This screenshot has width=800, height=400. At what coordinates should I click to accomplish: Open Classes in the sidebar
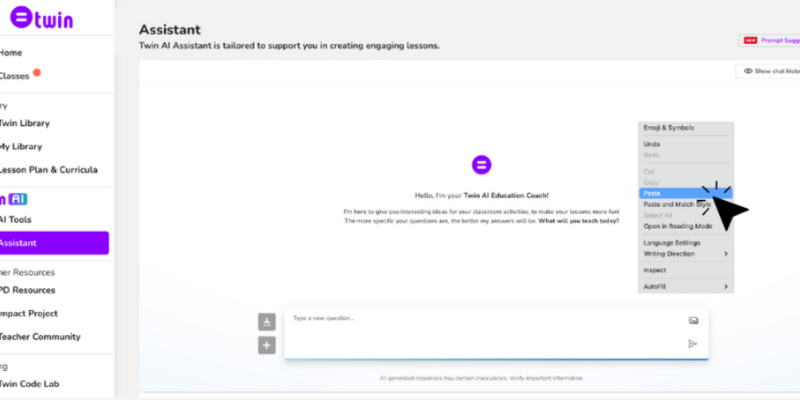point(14,76)
